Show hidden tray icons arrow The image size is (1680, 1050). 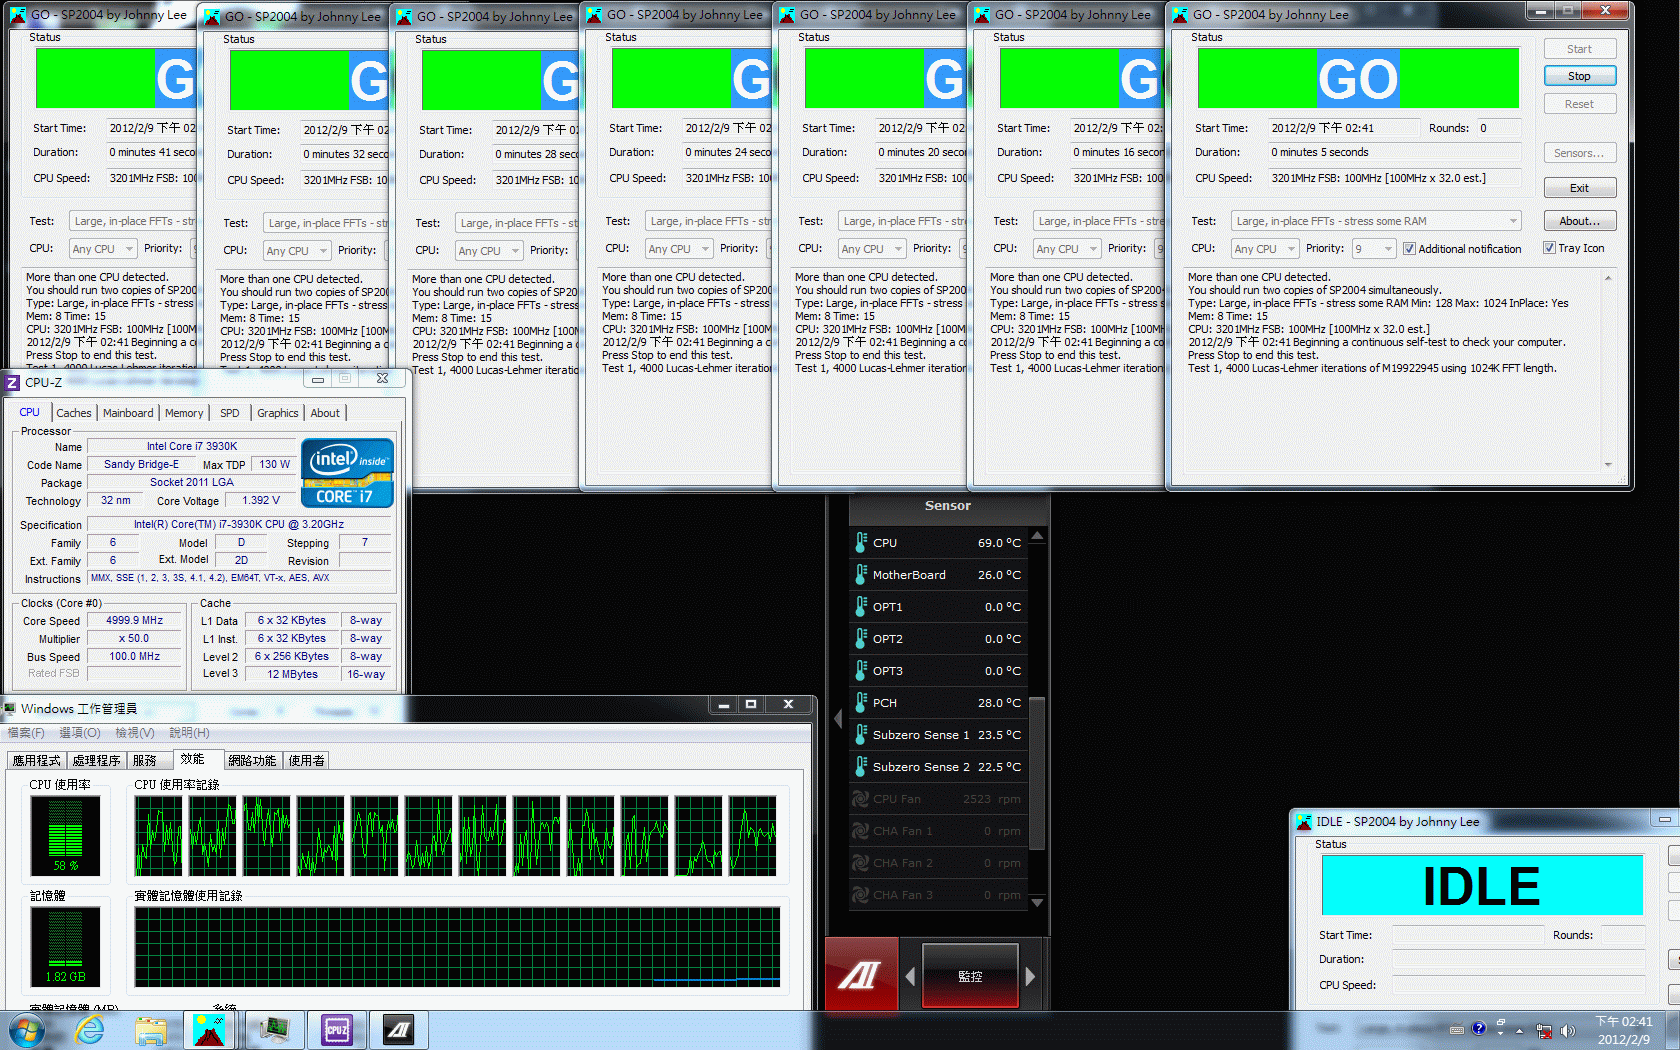coord(1520,1030)
